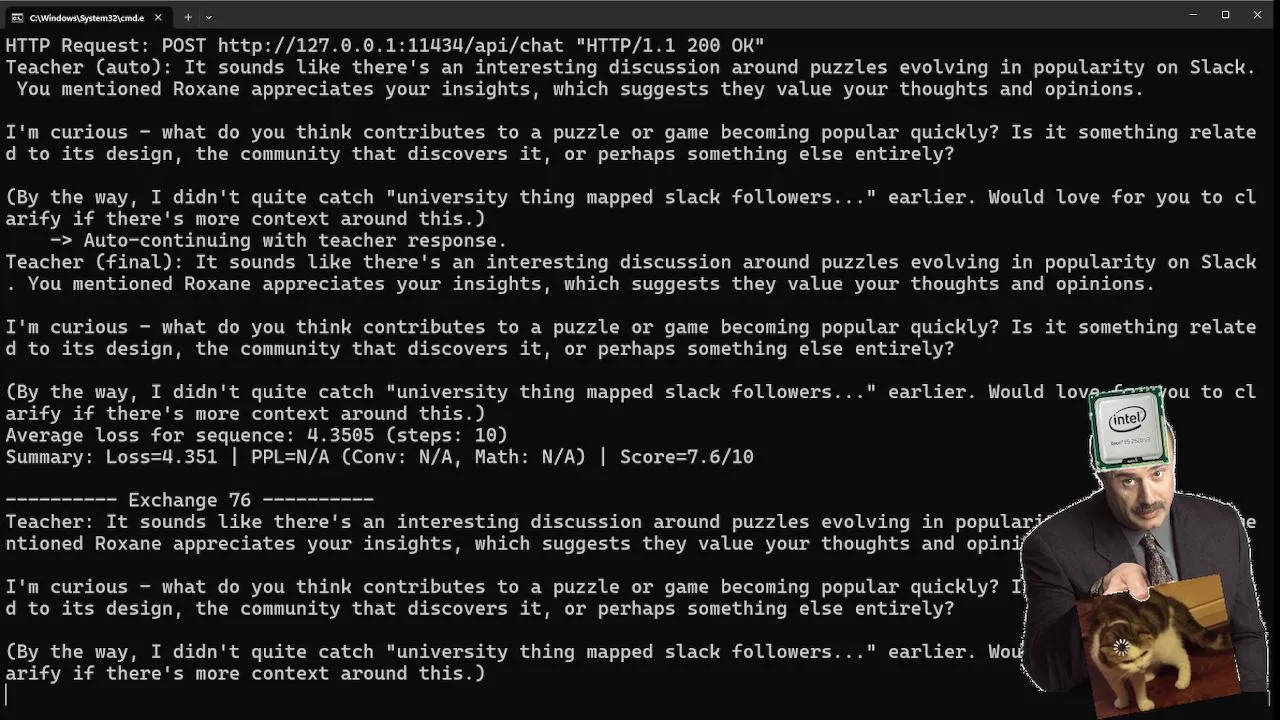Click the "Score=7.6/10" value
This screenshot has width=1280, height=720.
click(686, 457)
